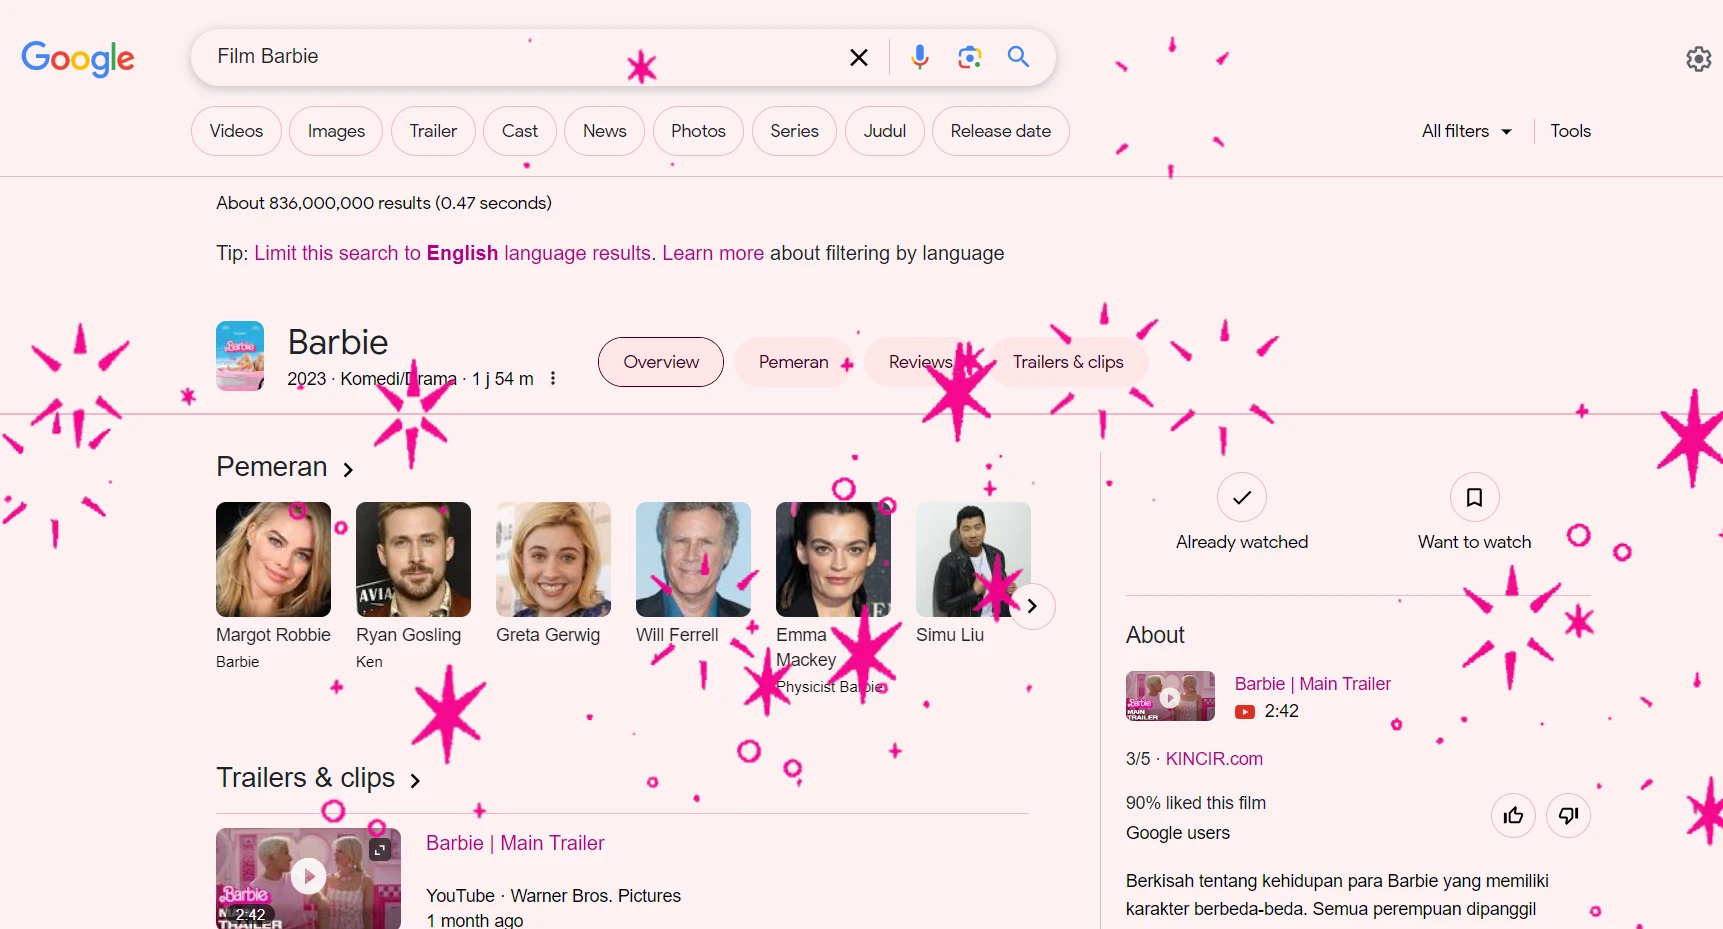Open Simu Liu's cast photo
Screen dimensions: 1723x929
973,559
